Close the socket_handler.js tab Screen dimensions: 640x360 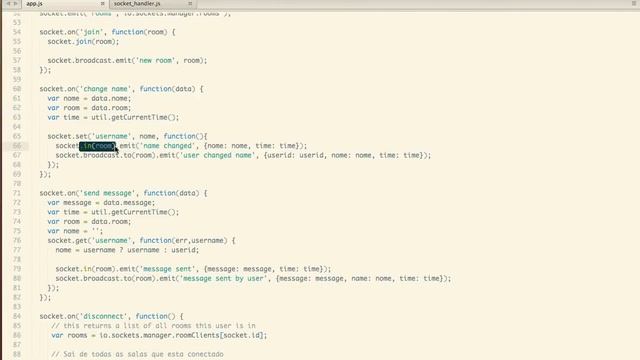point(190,4)
